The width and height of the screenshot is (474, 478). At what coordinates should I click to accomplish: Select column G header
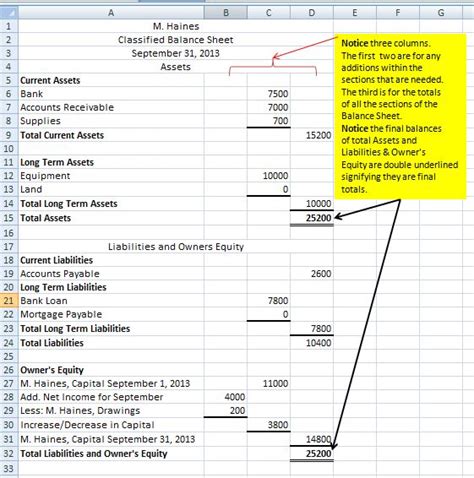(441, 13)
